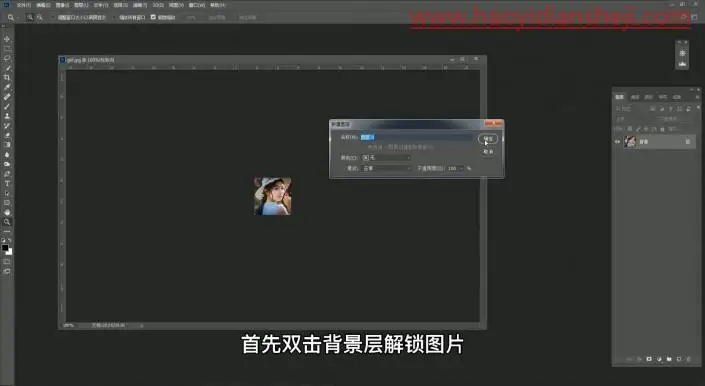Select the Clone Stamp tool

point(7,116)
